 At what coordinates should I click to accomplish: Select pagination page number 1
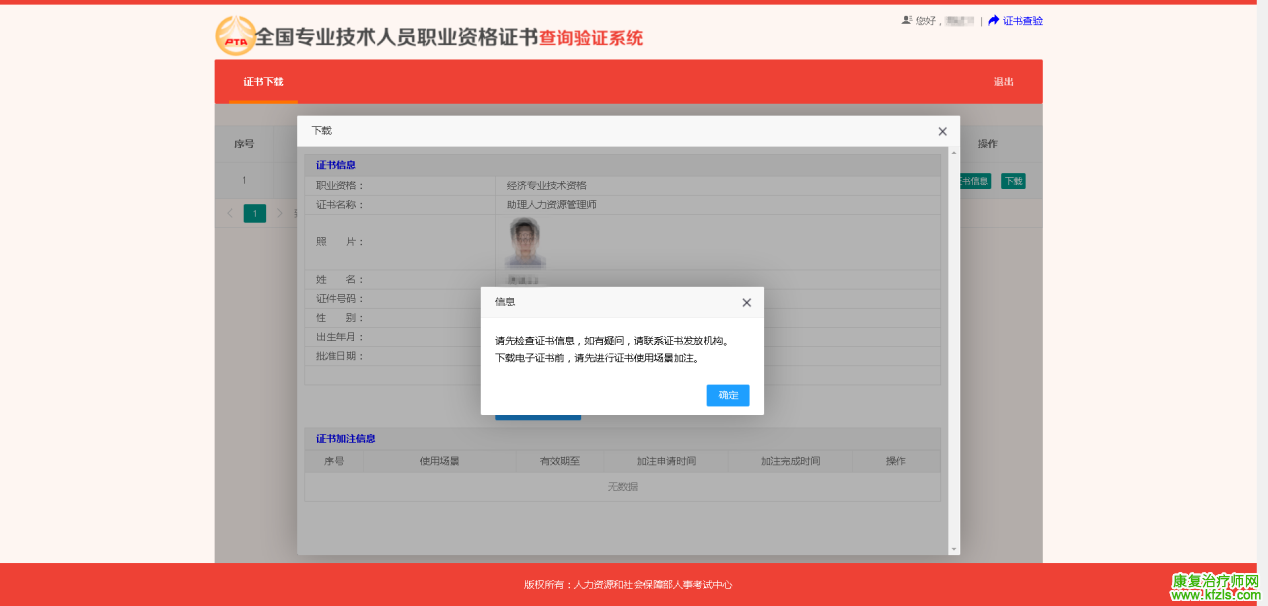pyautogui.click(x=255, y=213)
